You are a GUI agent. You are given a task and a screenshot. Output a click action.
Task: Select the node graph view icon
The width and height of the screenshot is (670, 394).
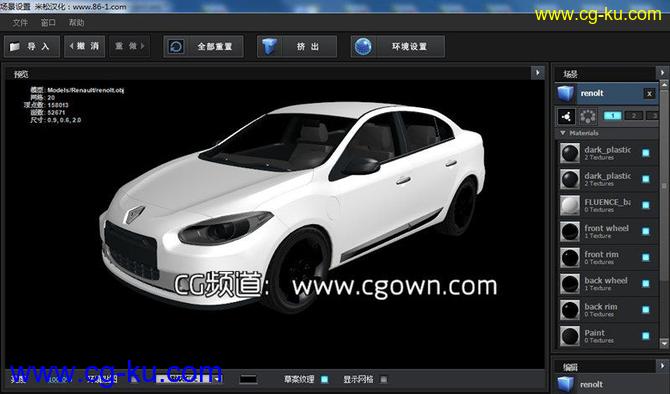[x=566, y=116]
